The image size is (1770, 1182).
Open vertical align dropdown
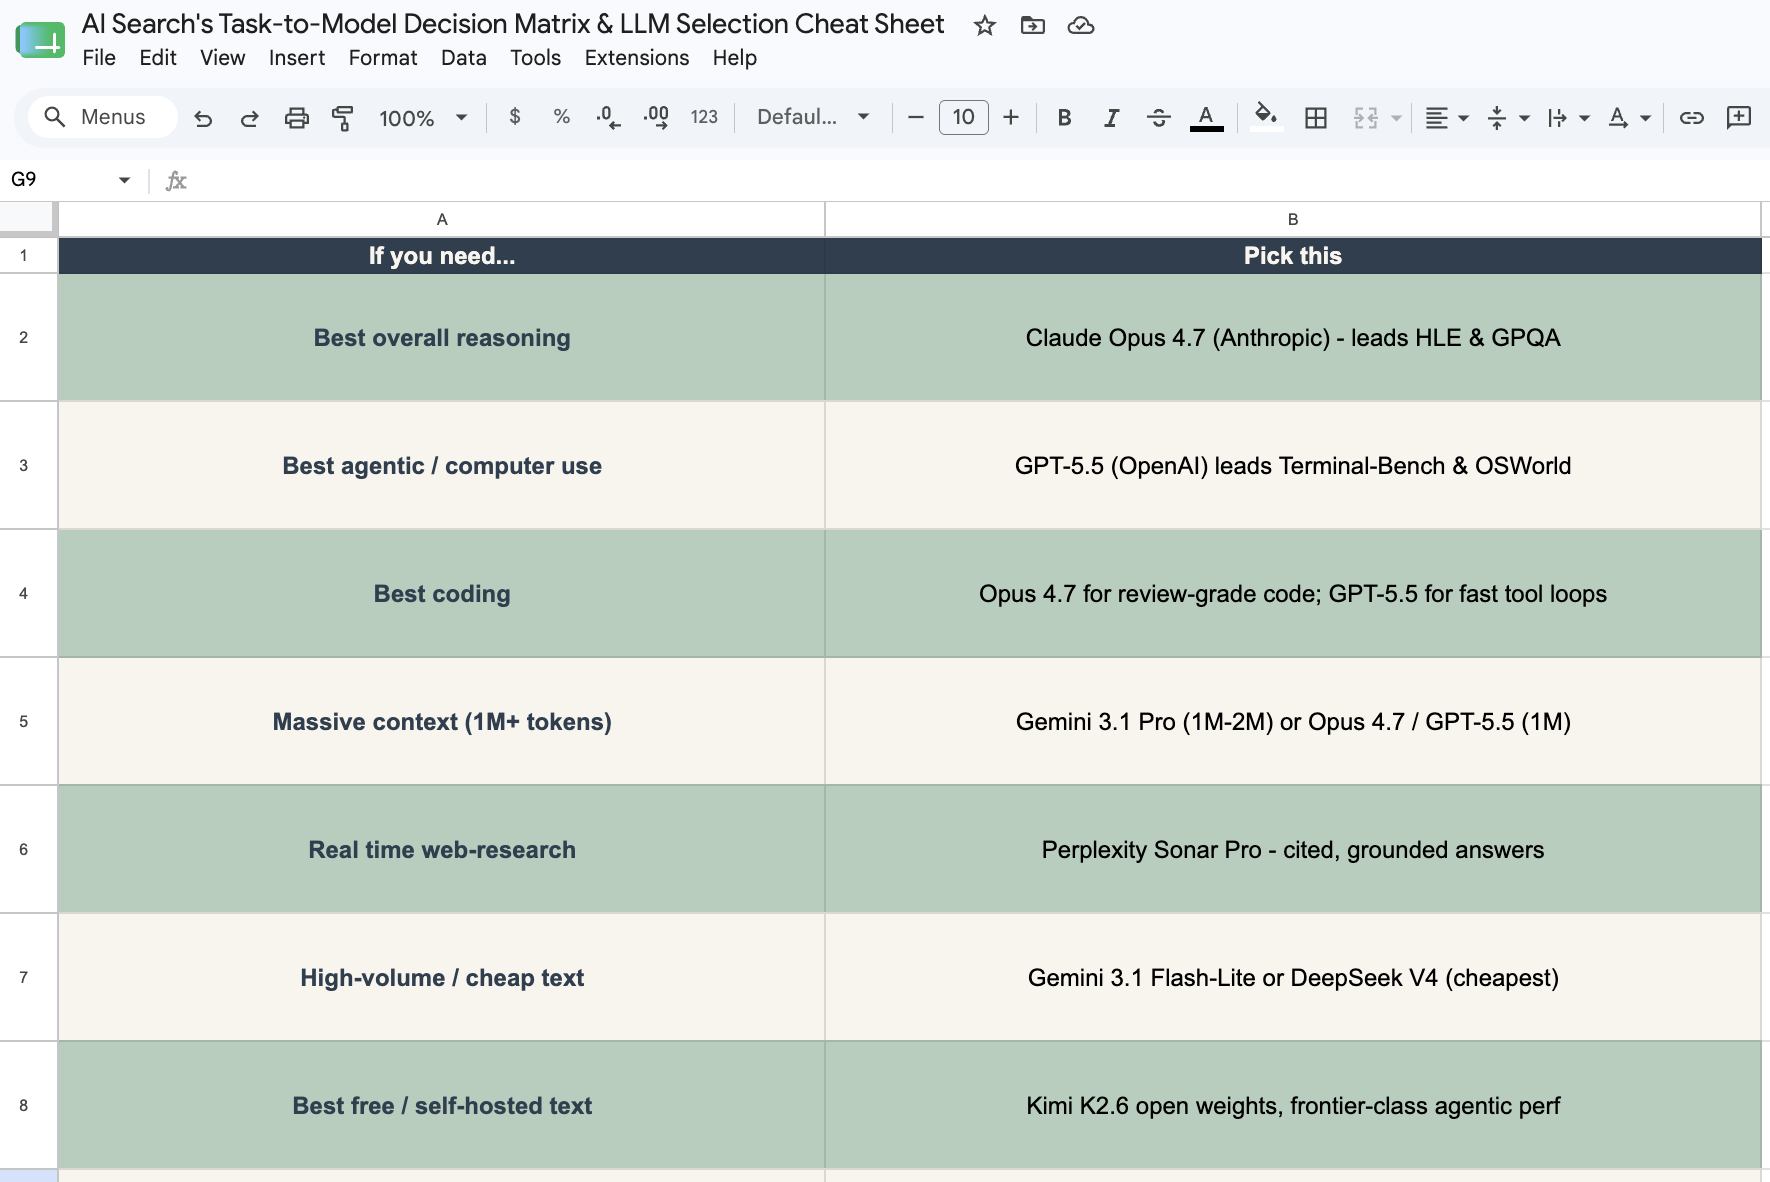coord(1508,117)
